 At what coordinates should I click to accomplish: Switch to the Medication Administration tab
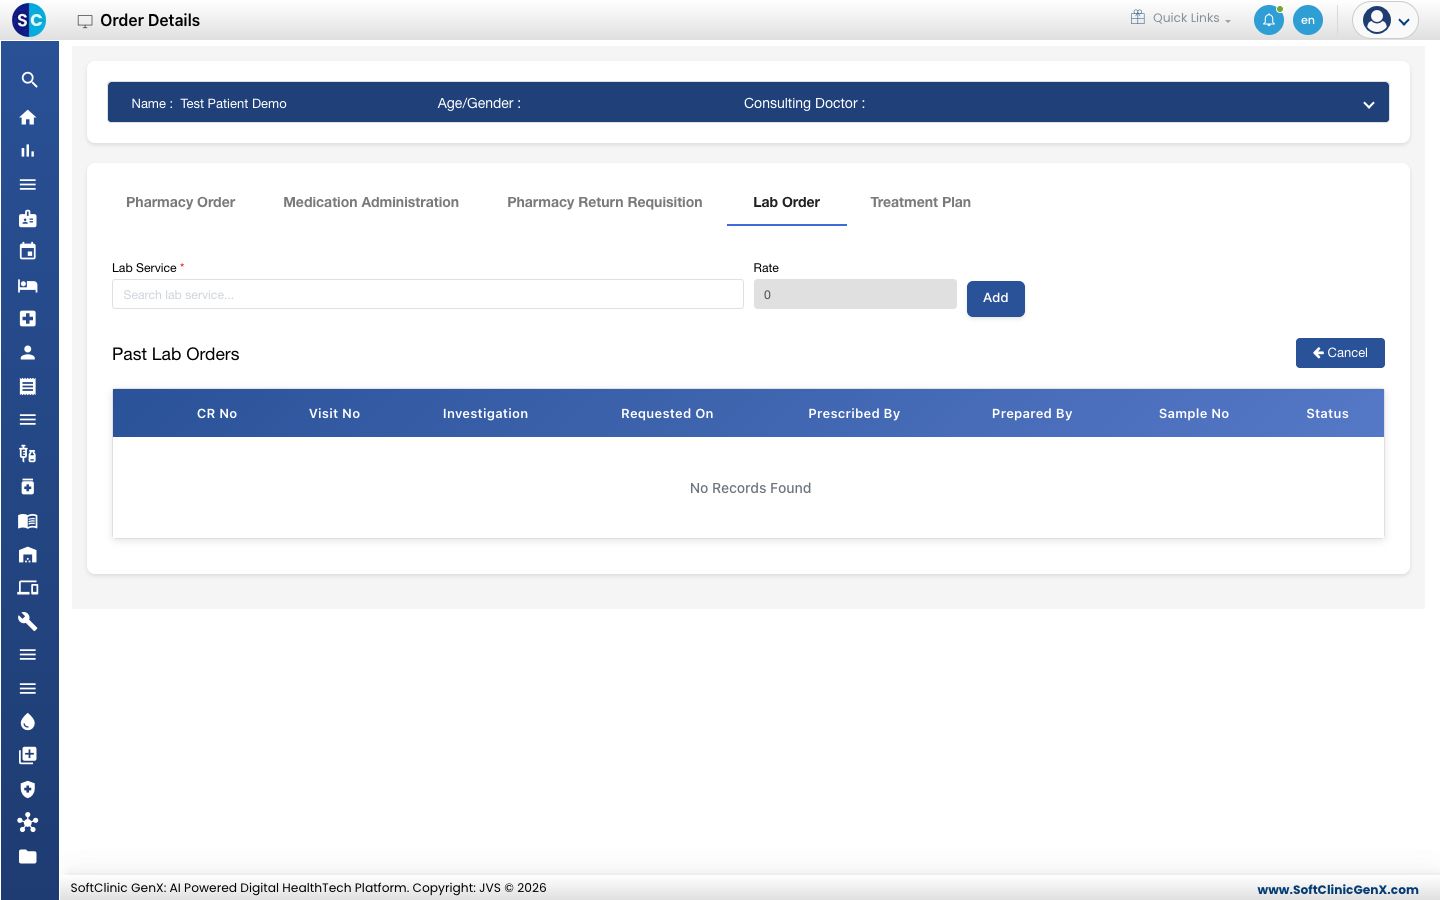pyautogui.click(x=371, y=202)
